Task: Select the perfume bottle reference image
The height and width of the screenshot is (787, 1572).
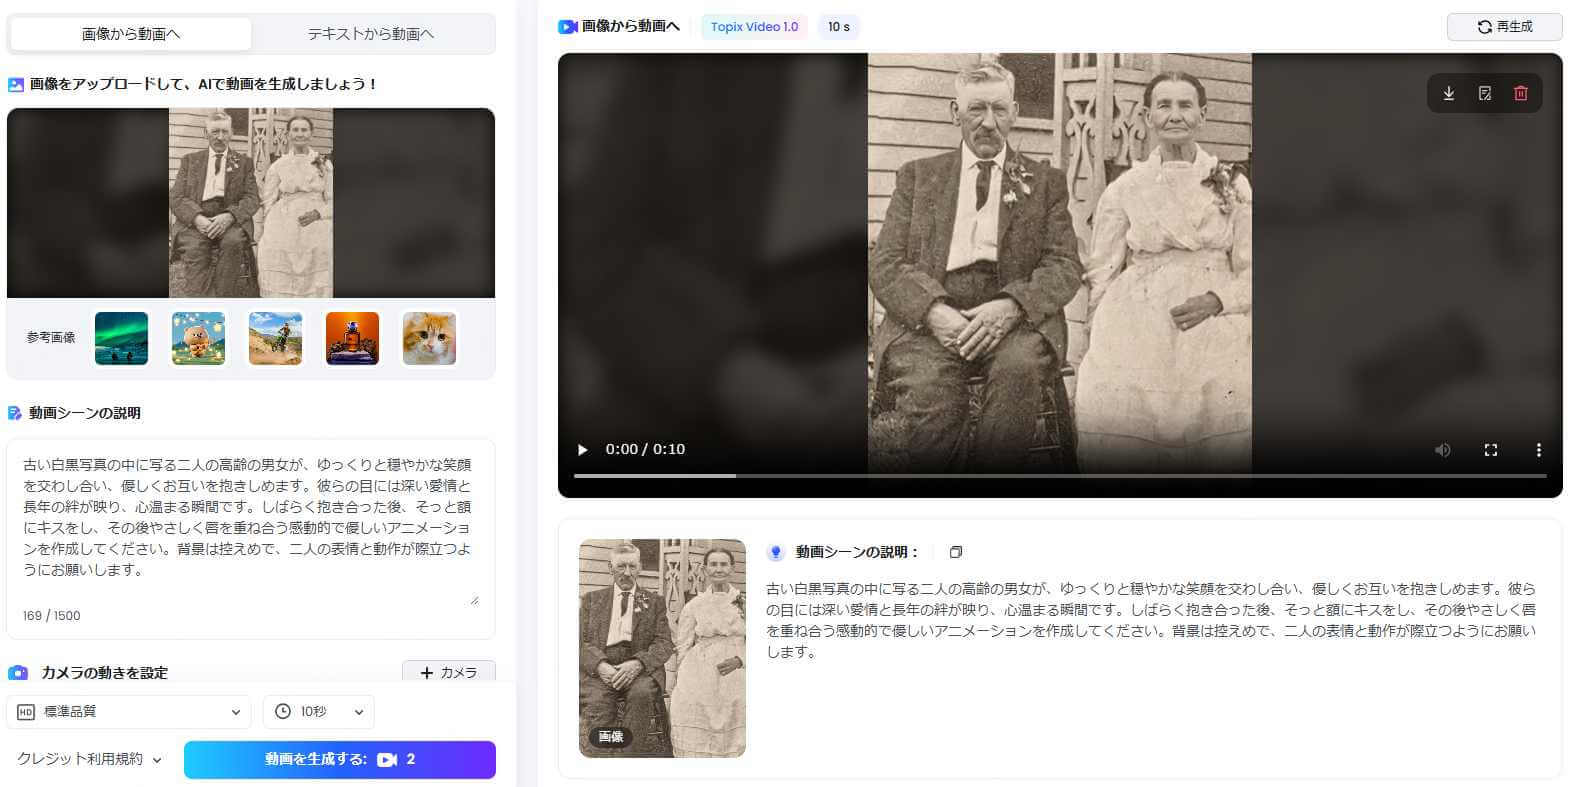Action: [x=352, y=338]
